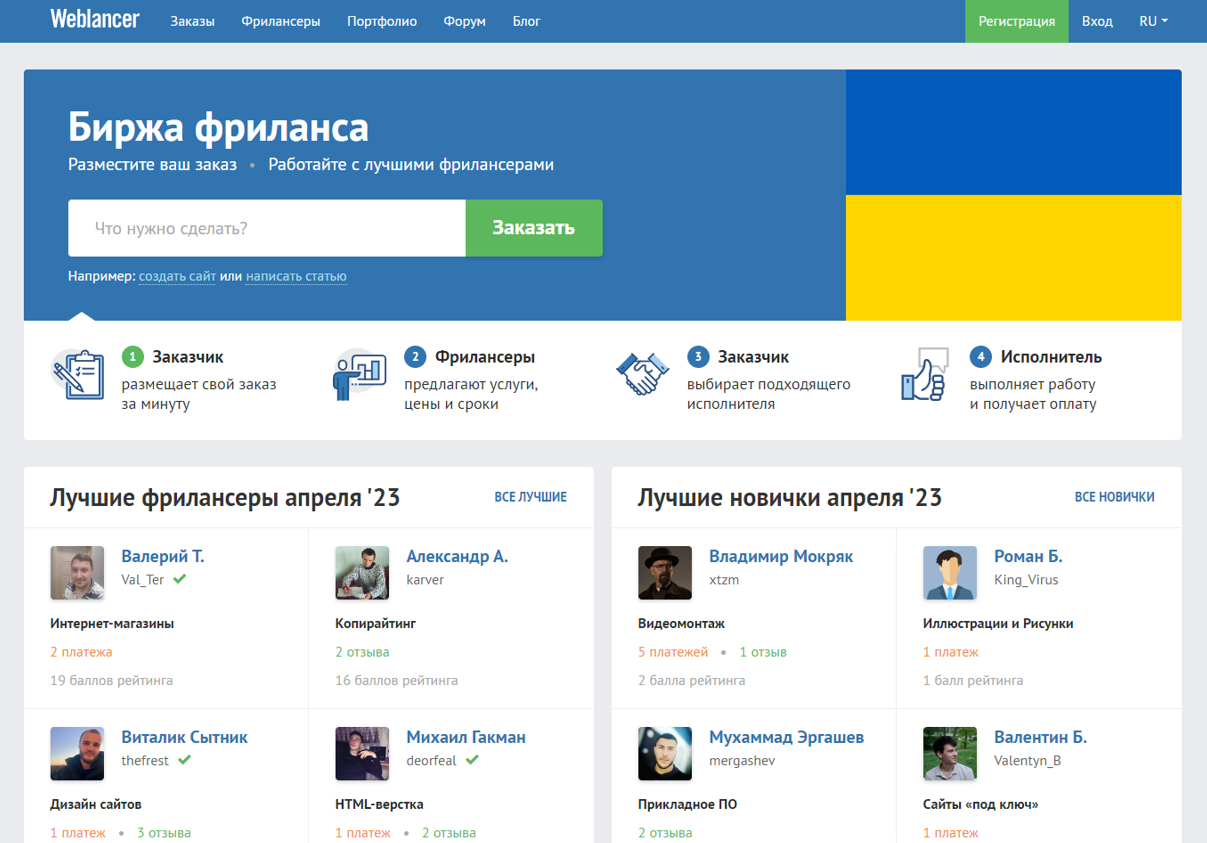The height and width of the screenshot is (843, 1207).
Task: Open Александр А. profile name link
Action: [457, 556]
